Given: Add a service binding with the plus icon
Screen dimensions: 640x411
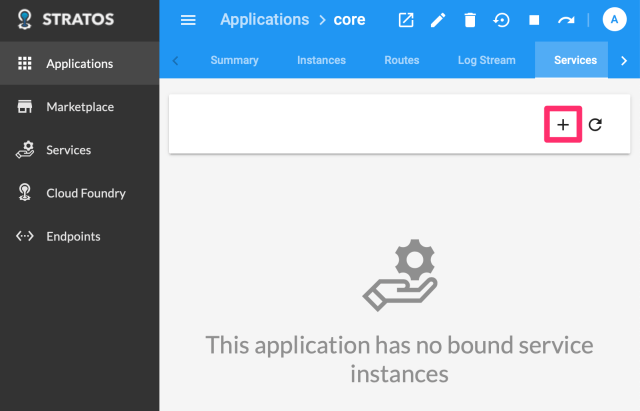Looking at the screenshot, I should [563, 125].
